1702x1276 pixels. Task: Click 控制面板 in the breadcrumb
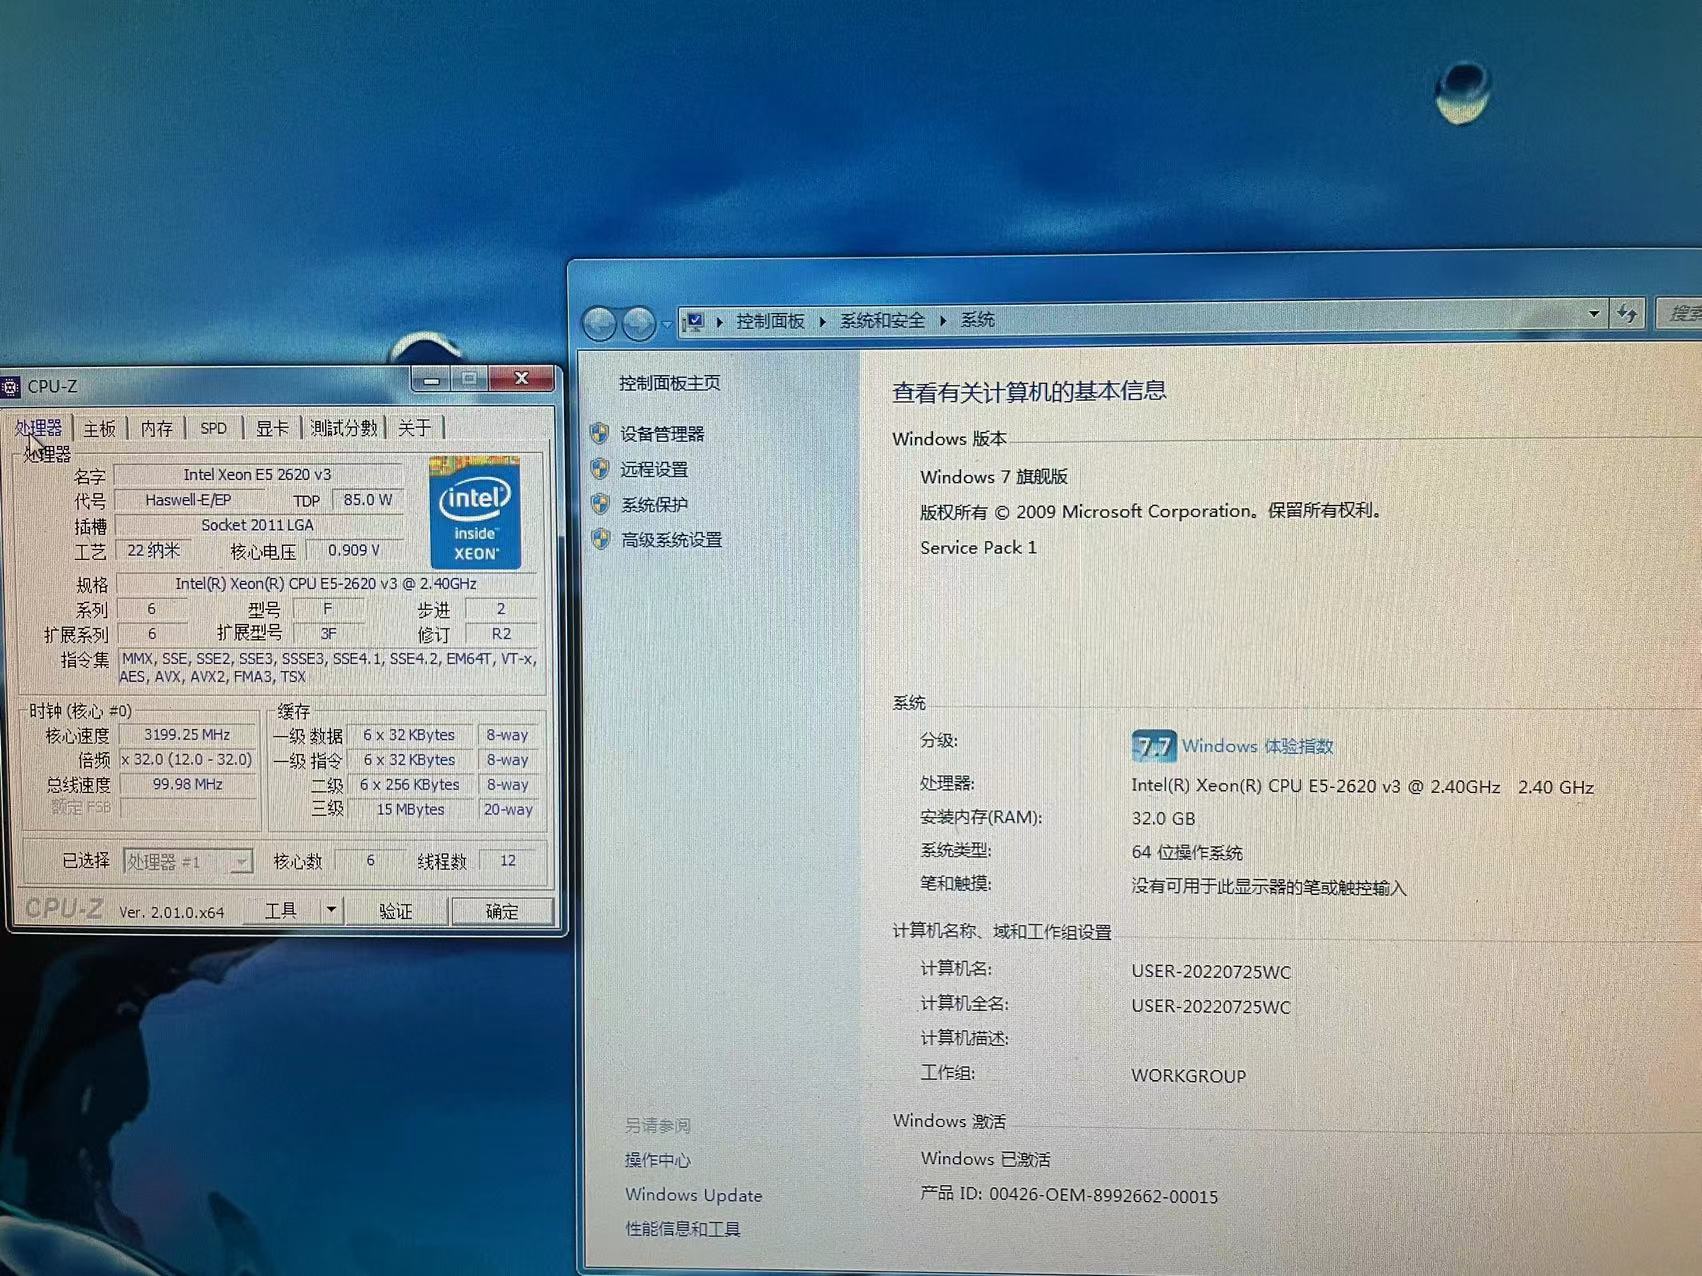pos(770,321)
